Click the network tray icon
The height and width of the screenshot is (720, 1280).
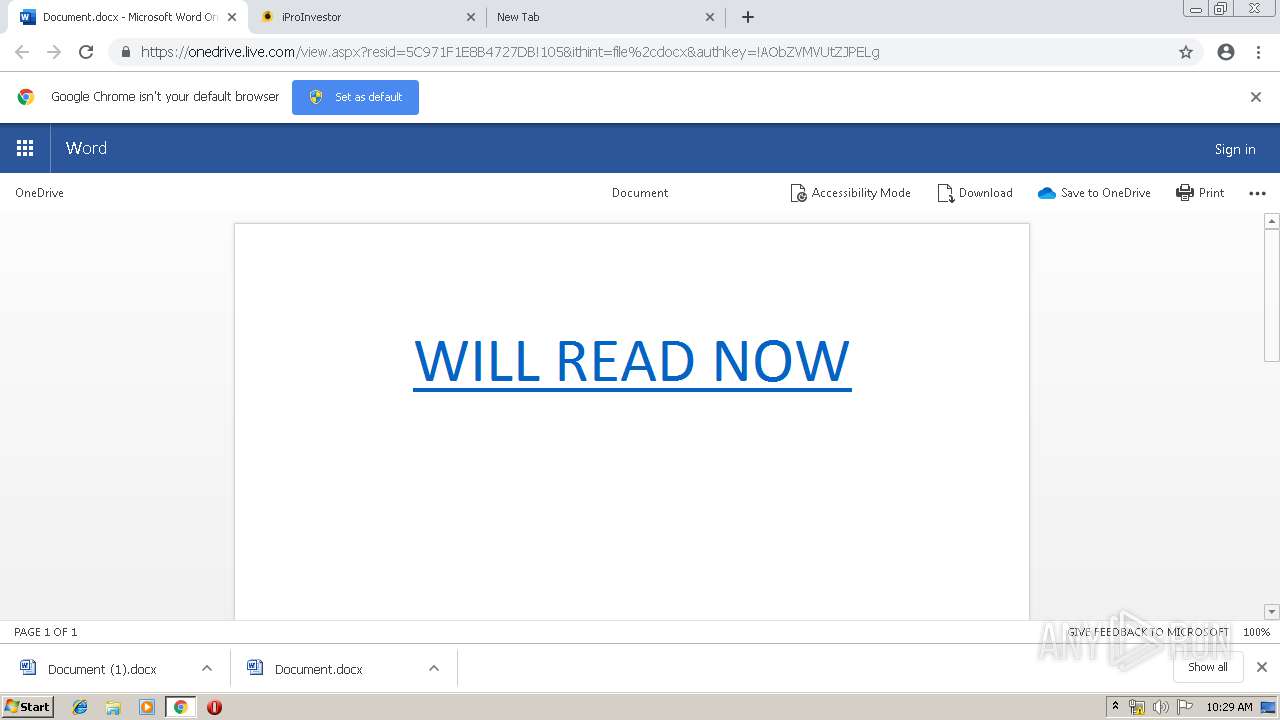pos(1137,707)
